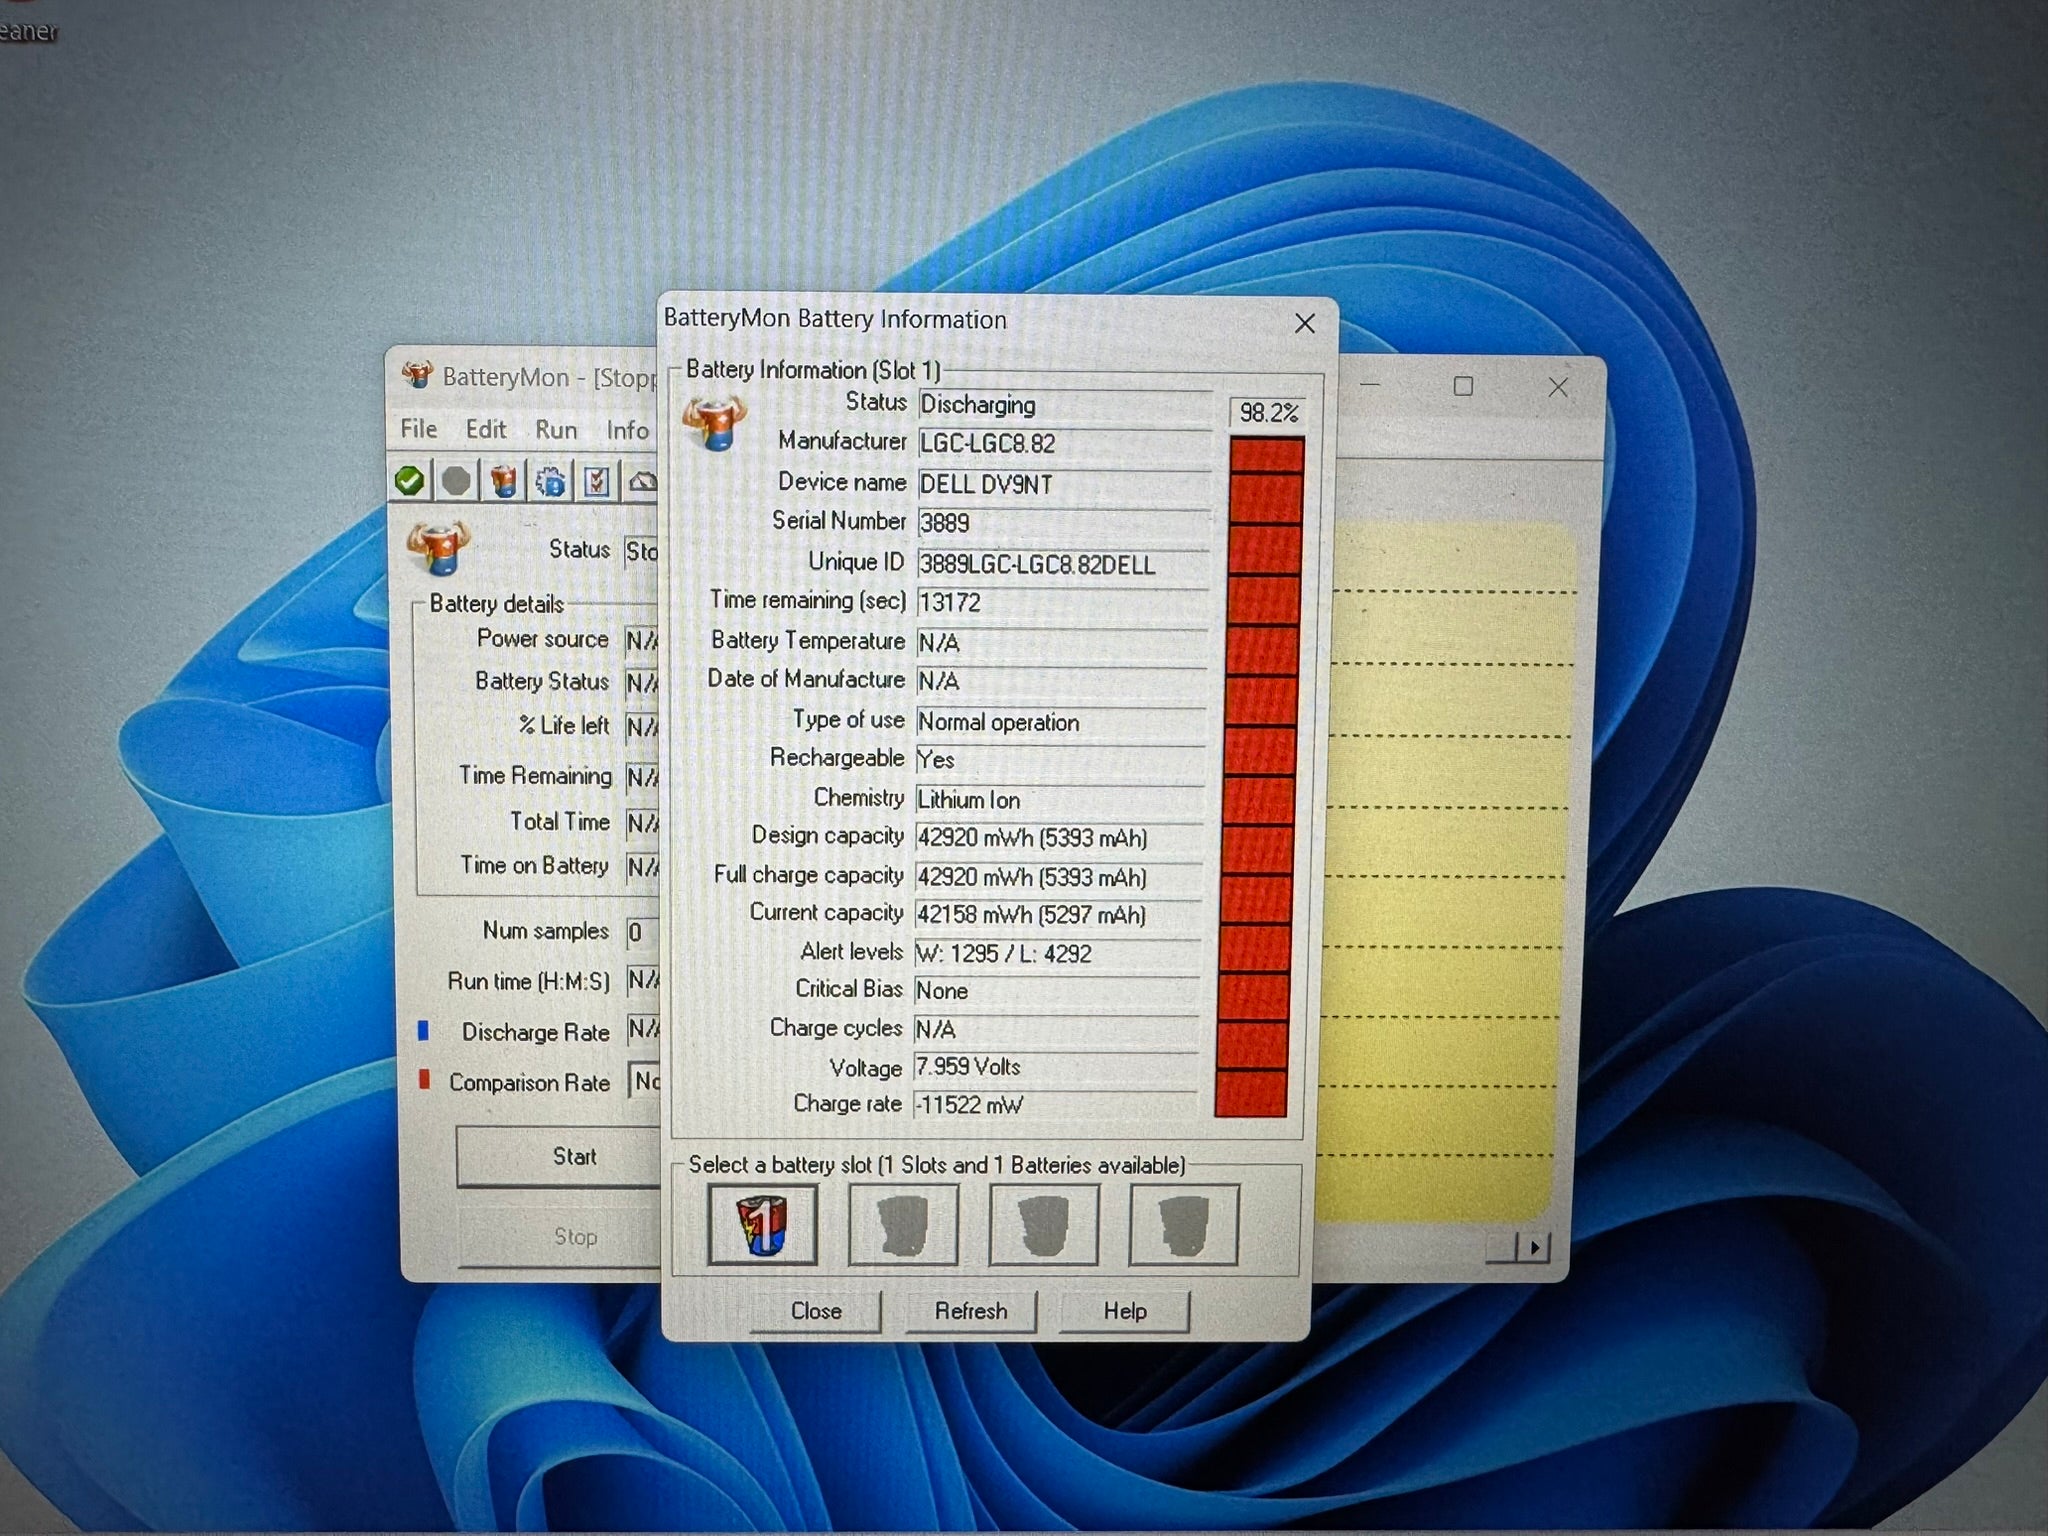
Task: Click the partially hidden gauge toolbar icon
Action: 642,482
